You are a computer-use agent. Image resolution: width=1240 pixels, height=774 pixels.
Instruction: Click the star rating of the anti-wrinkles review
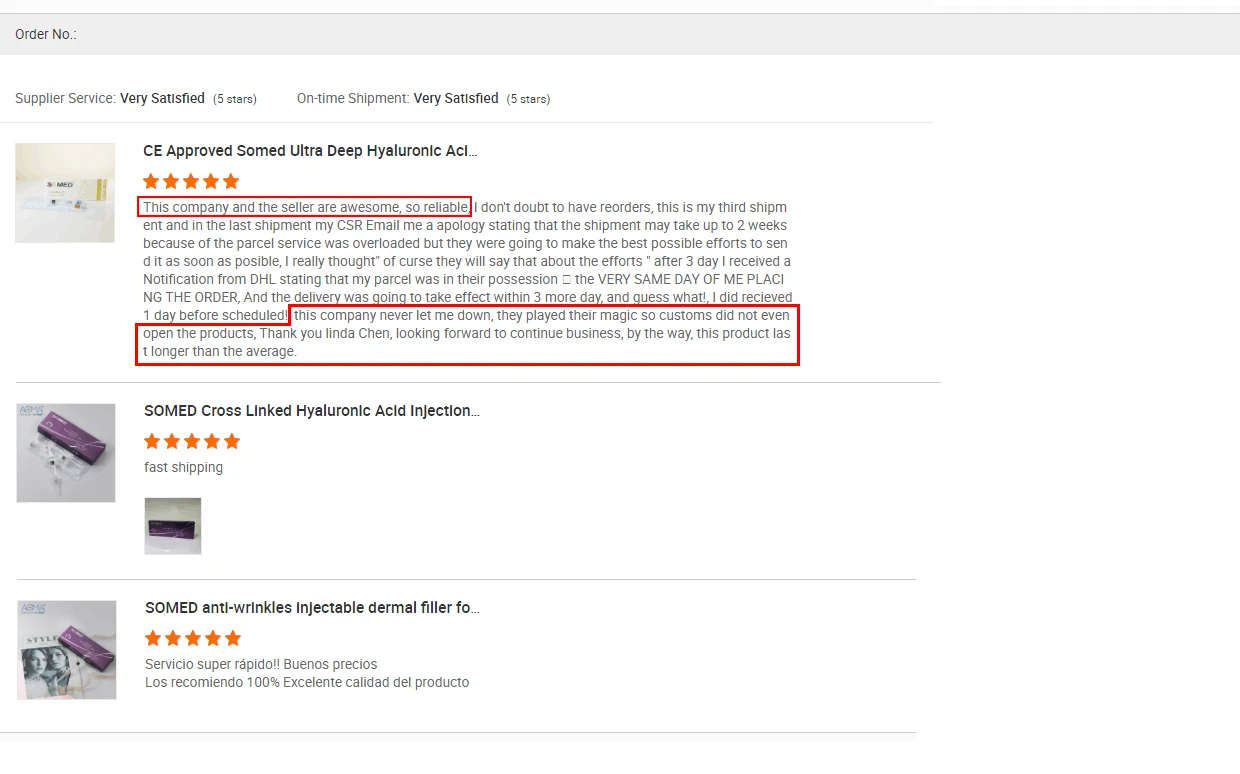193,638
